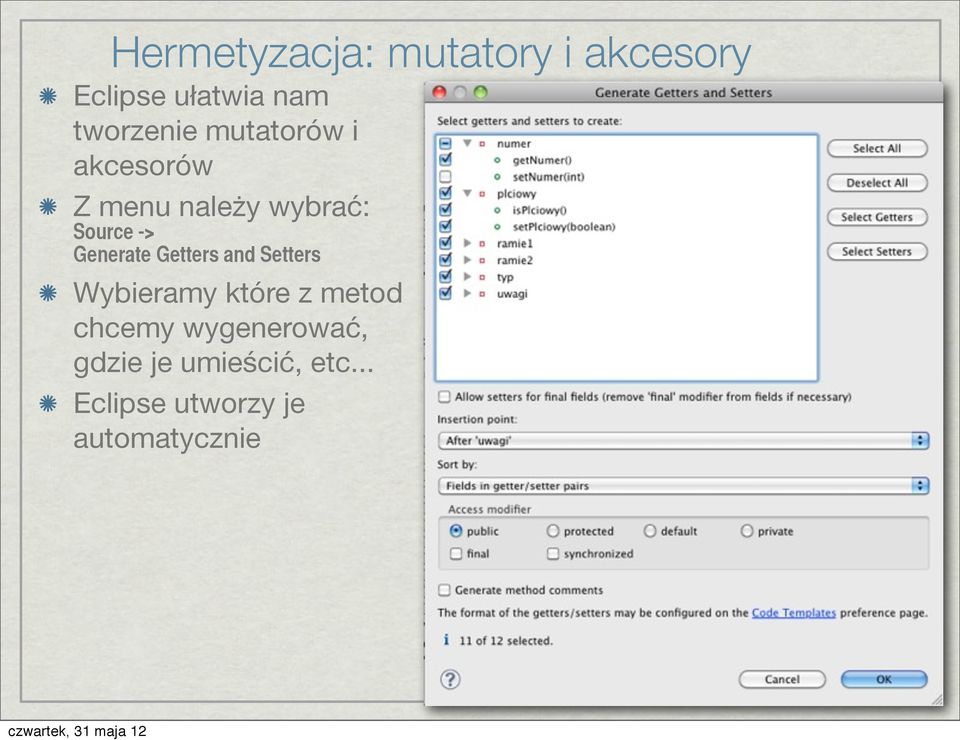Viewport: 960px width, 740px height.
Task: Uncheck the uwagi checkbox
Action: (446, 293)
